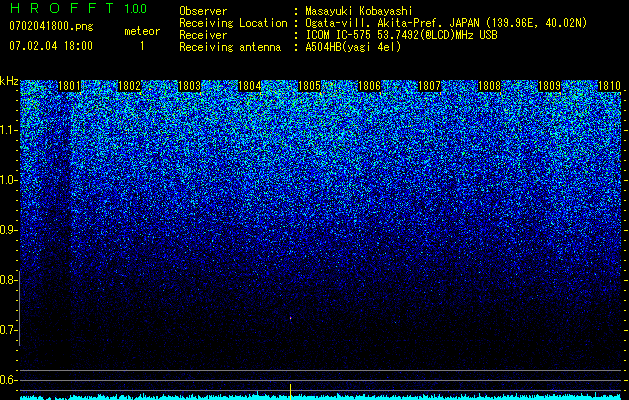Image resolution: width=629 pixels, height=400 pixels.
Task: Click the 1.1 frequency axis label
Action: tap(8, 130)
